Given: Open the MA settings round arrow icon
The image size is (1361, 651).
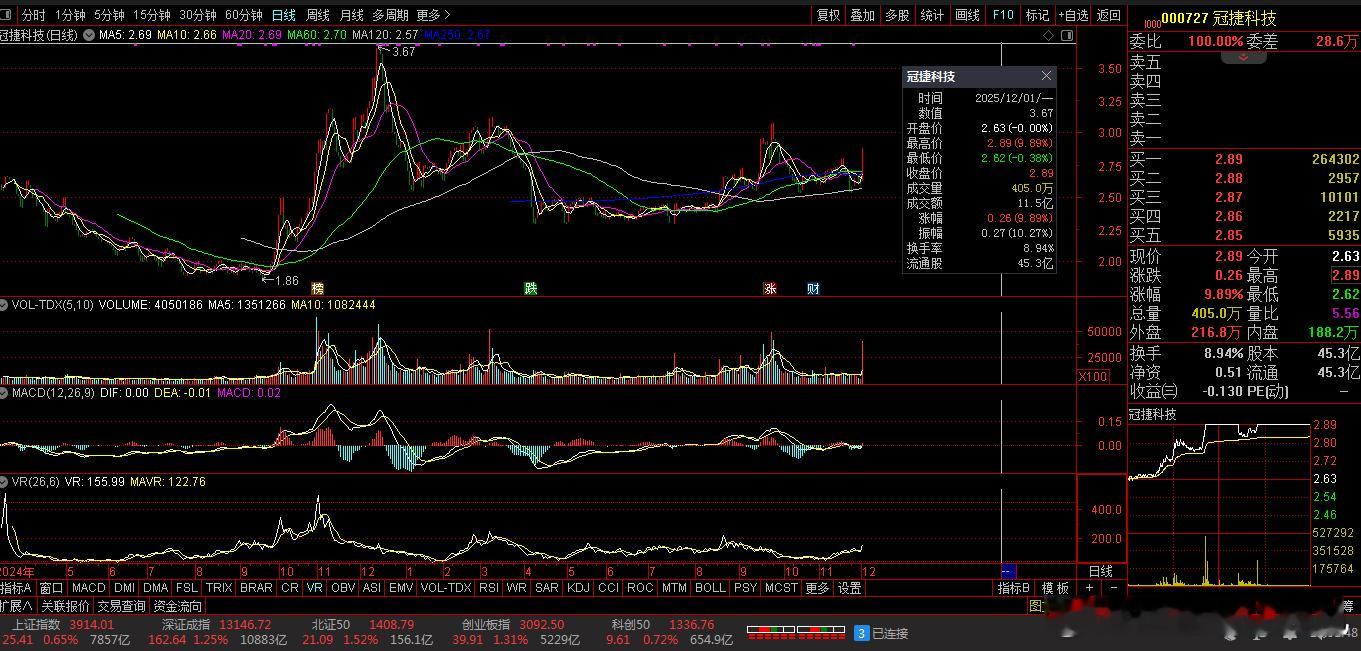Looking at the screenshot, I should [87, 35].
